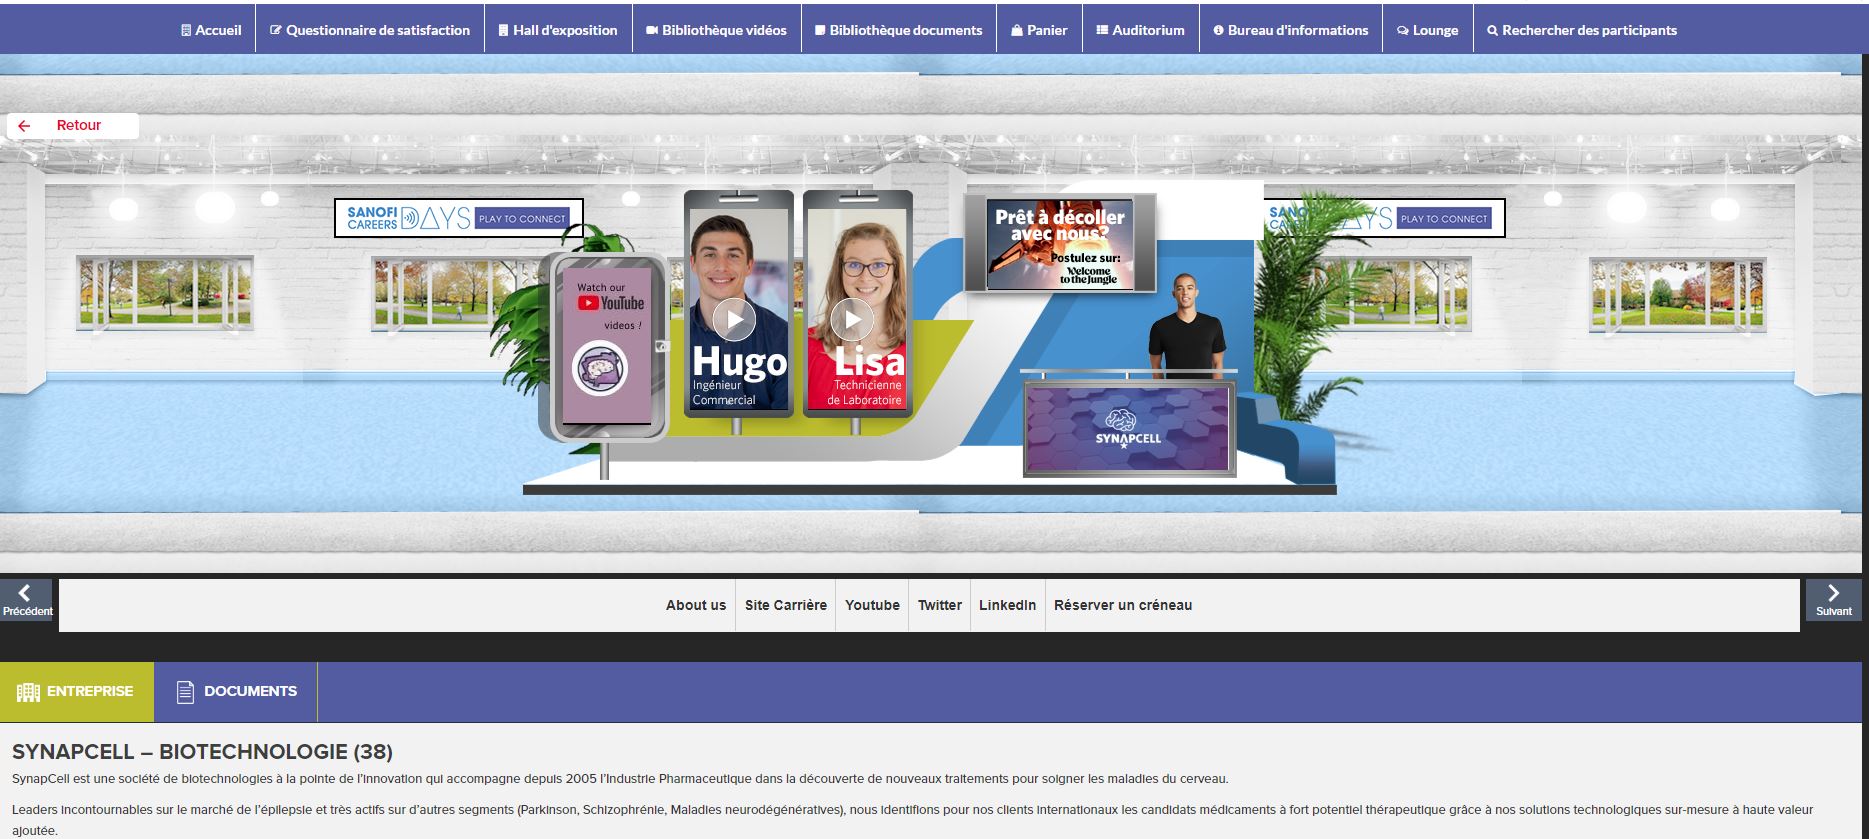Open the Site Carrière link

[x=786, y=605]
